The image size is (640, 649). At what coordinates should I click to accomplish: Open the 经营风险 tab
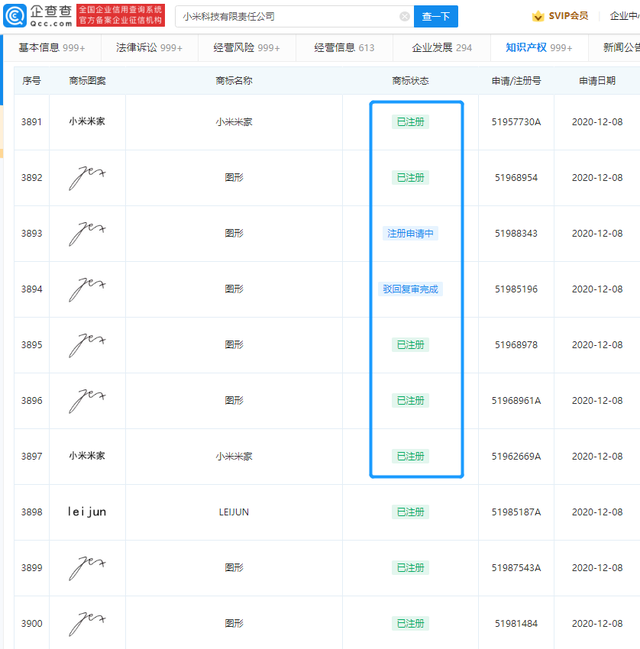pos(247,48)
